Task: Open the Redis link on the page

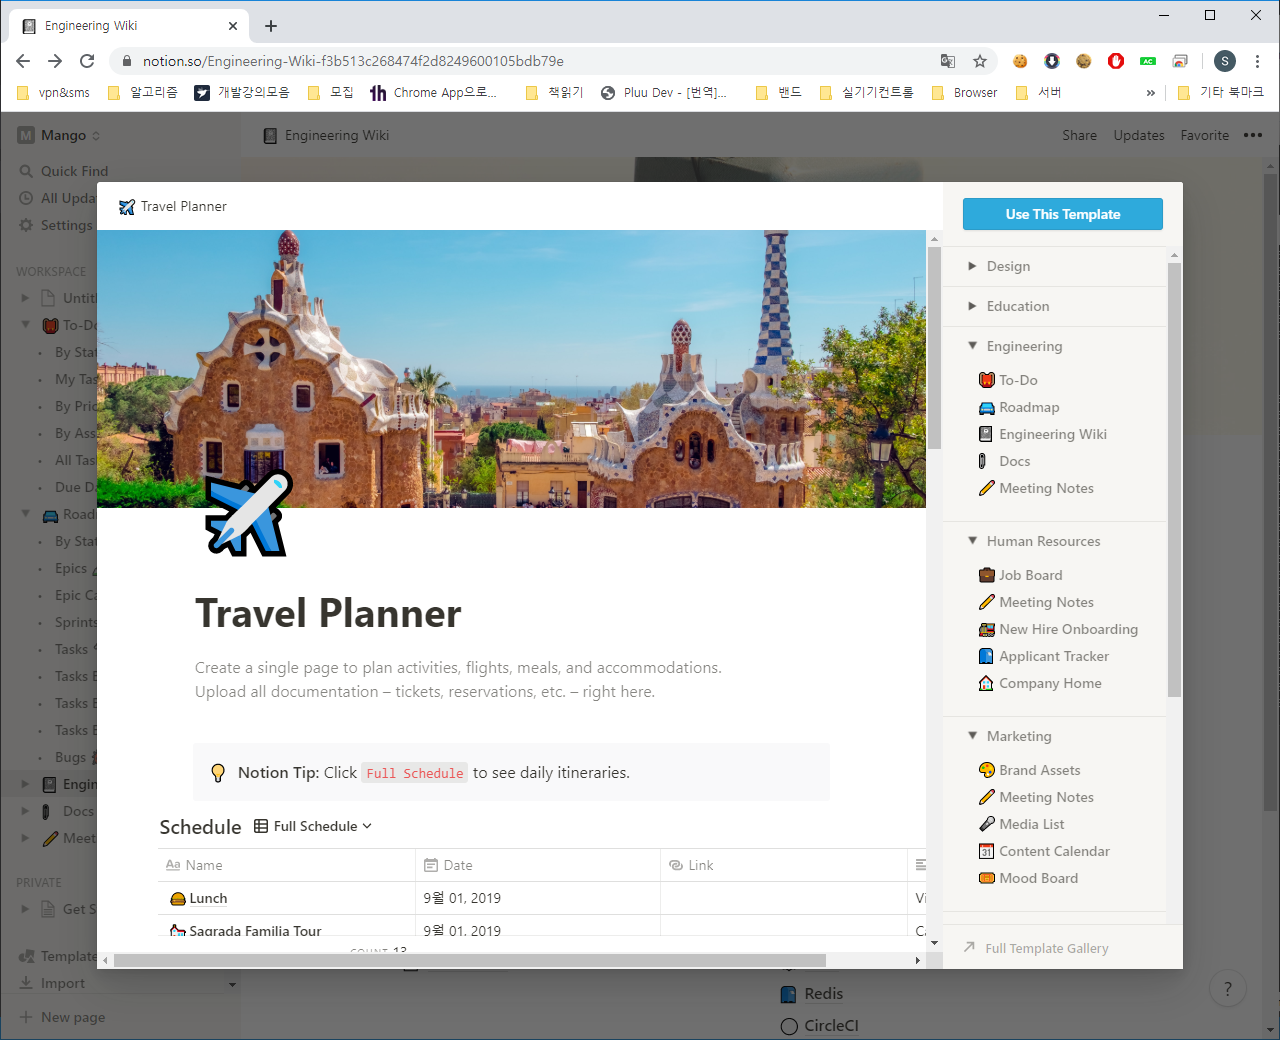Action: [811, 994]
